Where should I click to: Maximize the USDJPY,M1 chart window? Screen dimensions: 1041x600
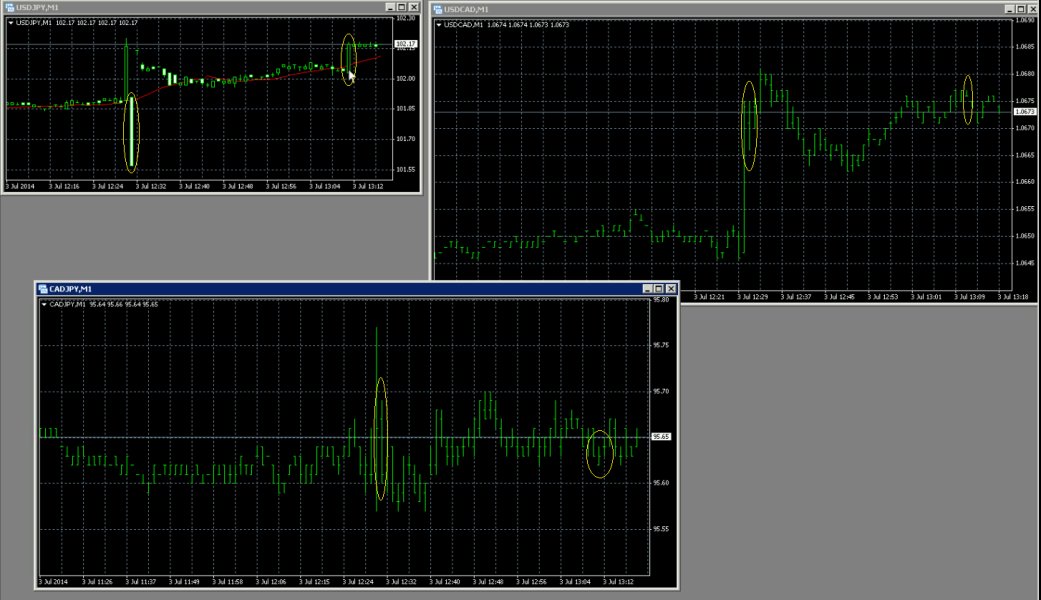[x=400, y=7]
